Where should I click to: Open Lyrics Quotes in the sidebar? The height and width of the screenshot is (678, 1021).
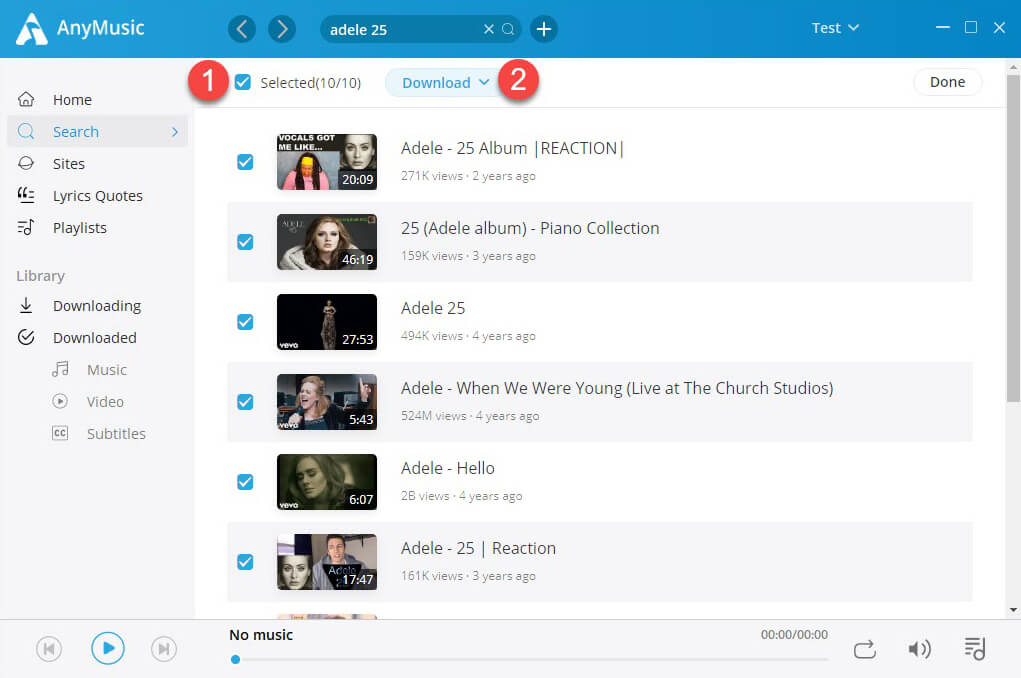98,195
